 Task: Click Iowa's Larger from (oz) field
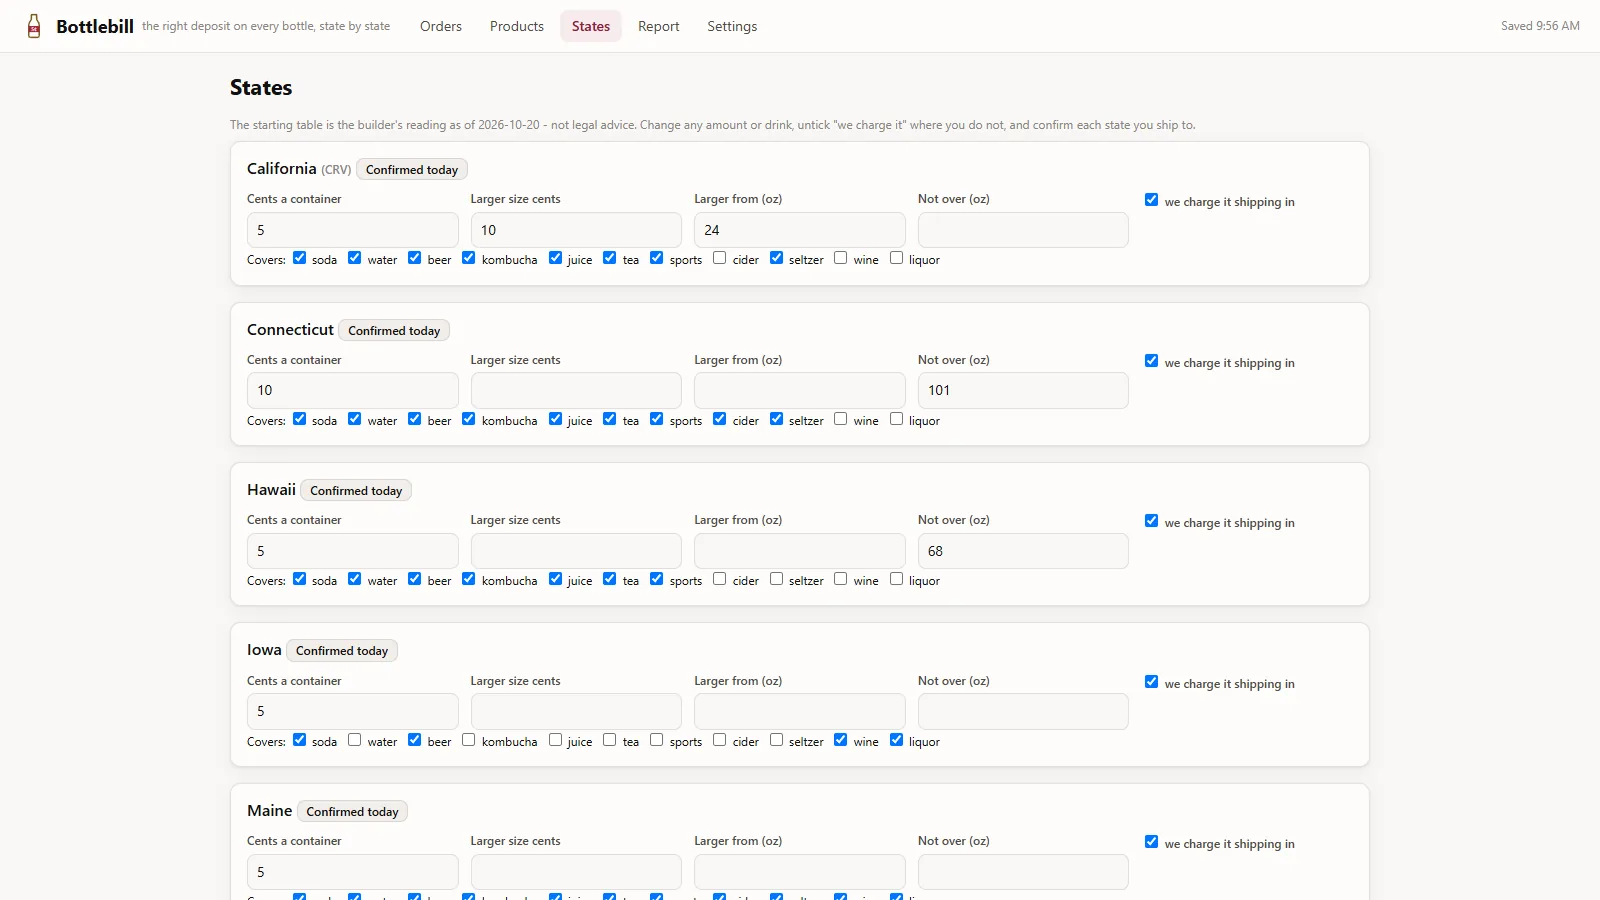tap(800, 712)
